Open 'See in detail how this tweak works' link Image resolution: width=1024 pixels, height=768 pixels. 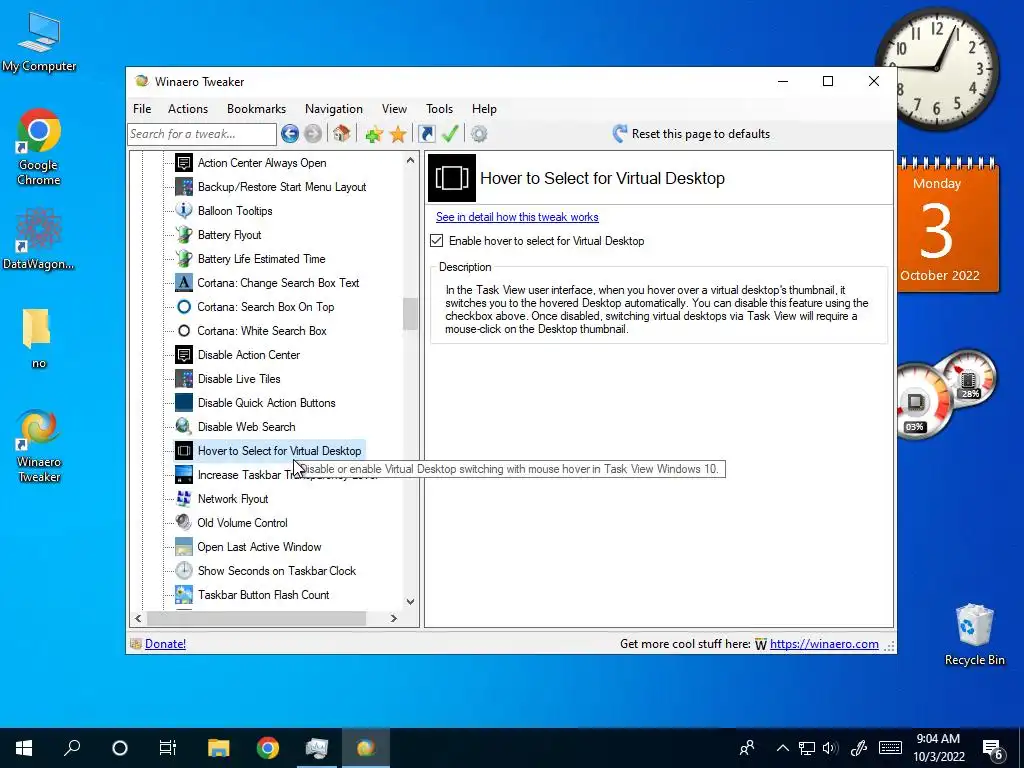pyautogui.click(x=517, y=217)
